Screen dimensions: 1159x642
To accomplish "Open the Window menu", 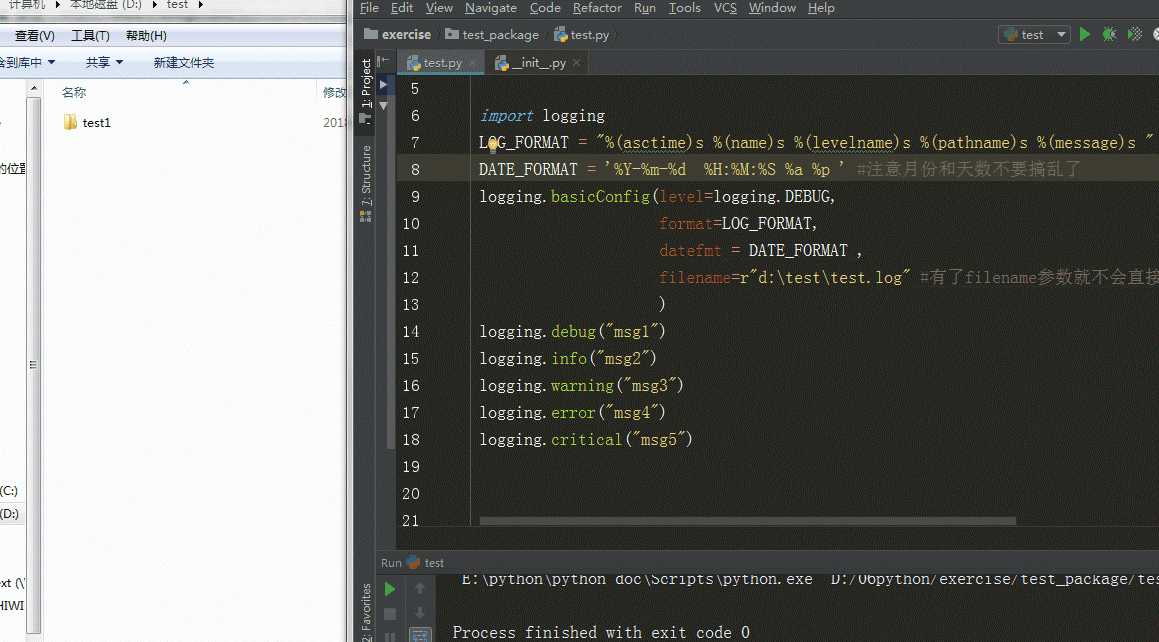I will click(772, 8).
